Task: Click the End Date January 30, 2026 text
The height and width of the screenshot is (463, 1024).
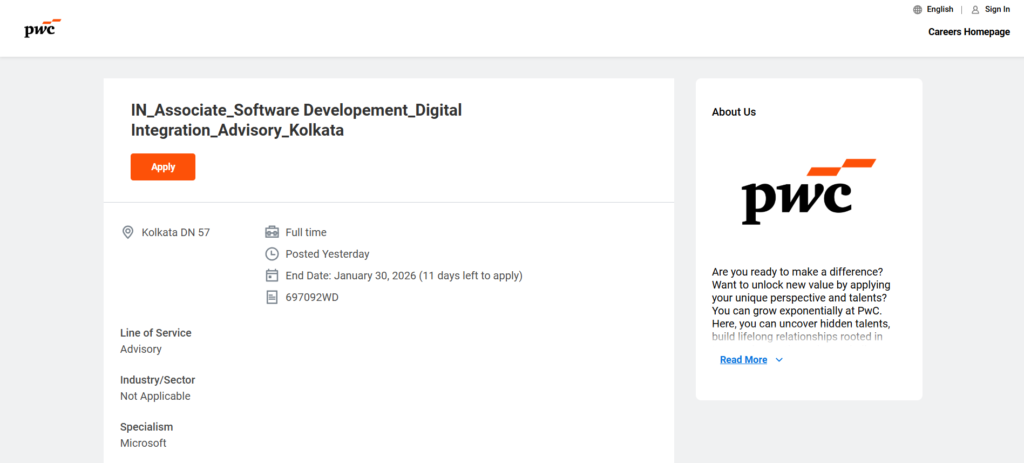Action: [x=403, y=275]
